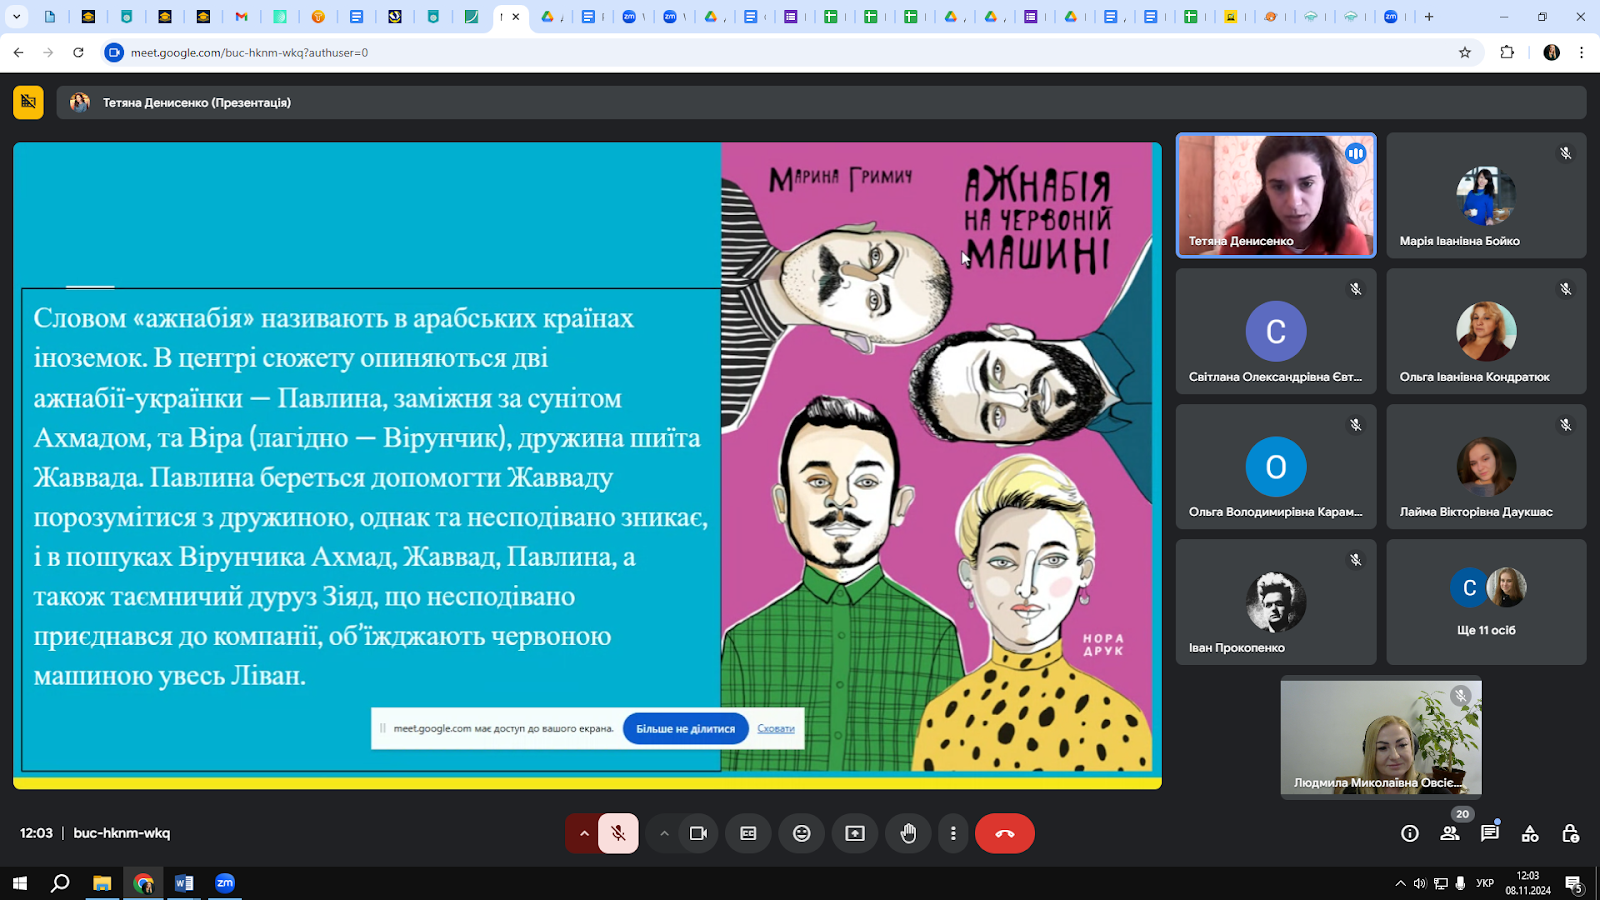Click the 'Більше не ділитися' button
This screenshot has height=900, width=1600.
tap(685, 729)
